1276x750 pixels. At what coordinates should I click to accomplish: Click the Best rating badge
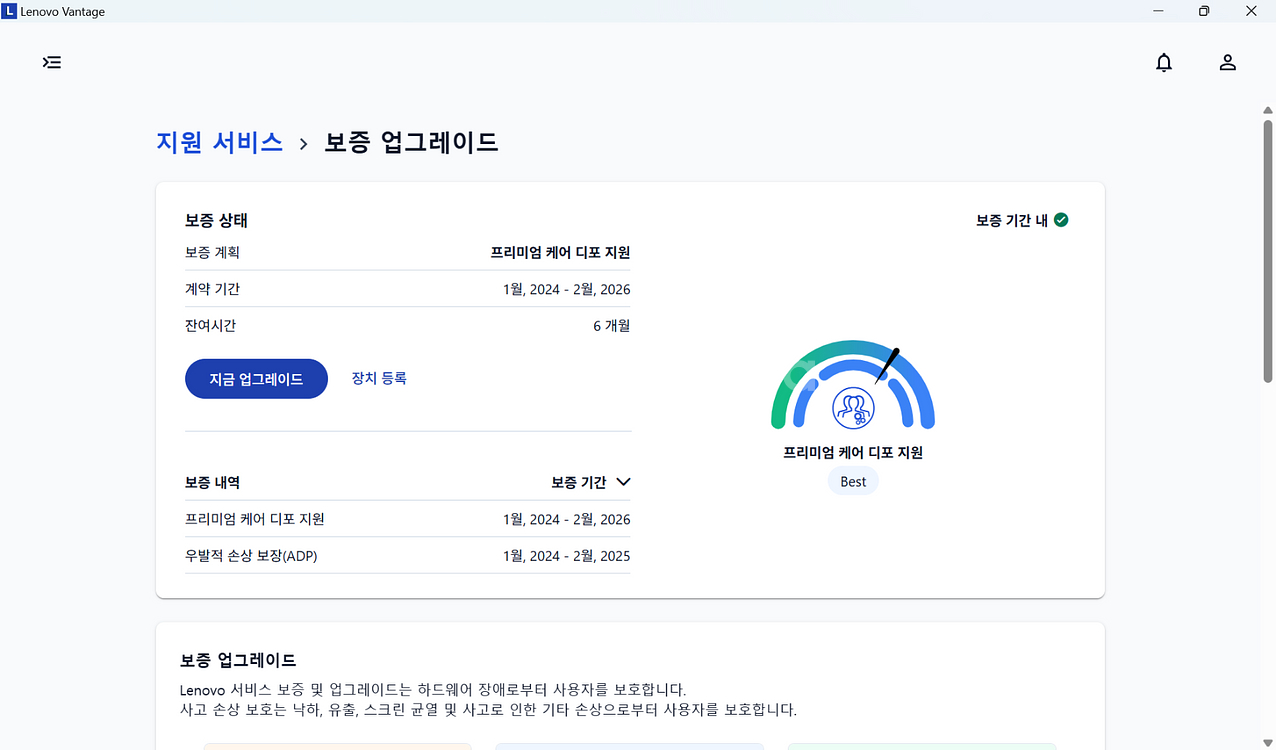853,482
